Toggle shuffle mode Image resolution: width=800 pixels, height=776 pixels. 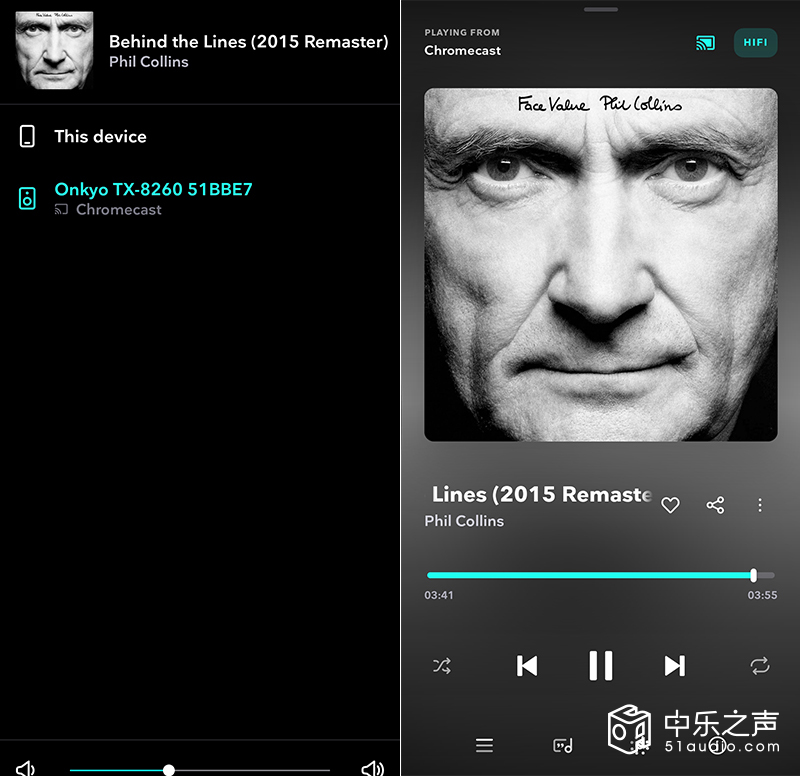coord(442,666)
